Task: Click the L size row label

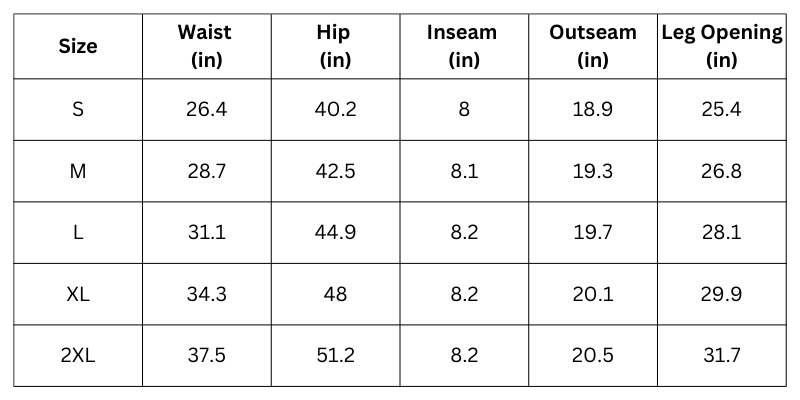Action: pos(78,233)
